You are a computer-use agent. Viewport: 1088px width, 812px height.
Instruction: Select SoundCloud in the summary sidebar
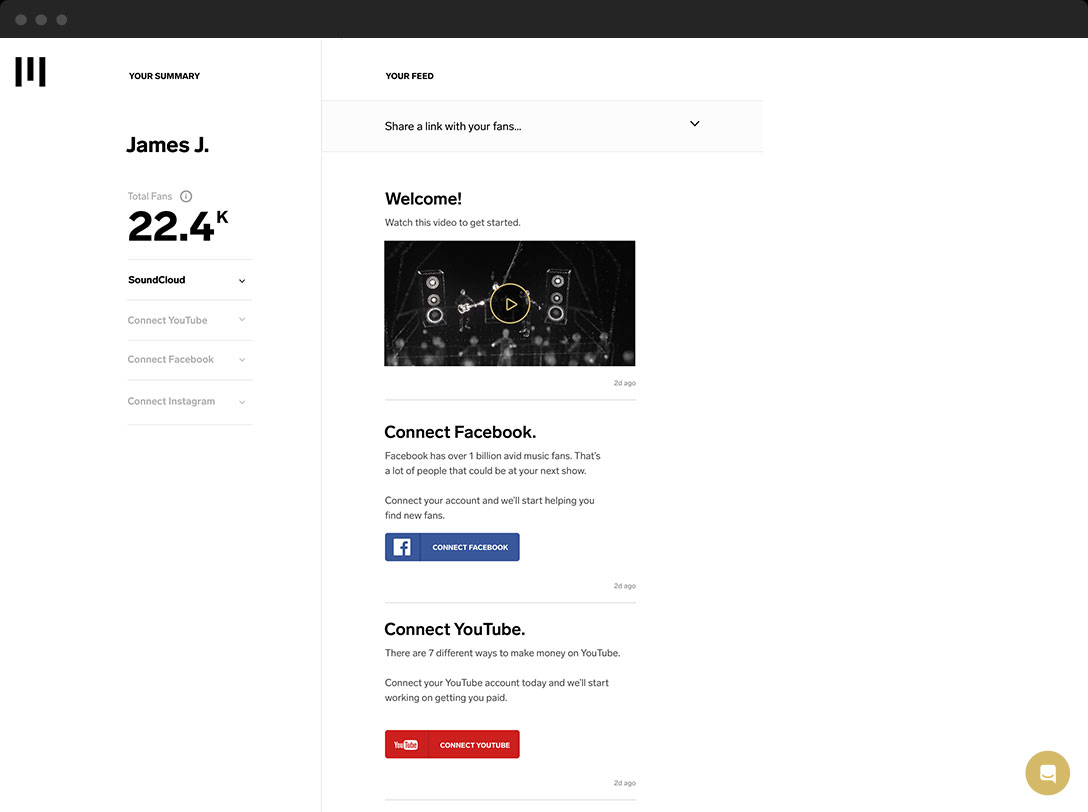pyautogui.click(x=157, y=280)
